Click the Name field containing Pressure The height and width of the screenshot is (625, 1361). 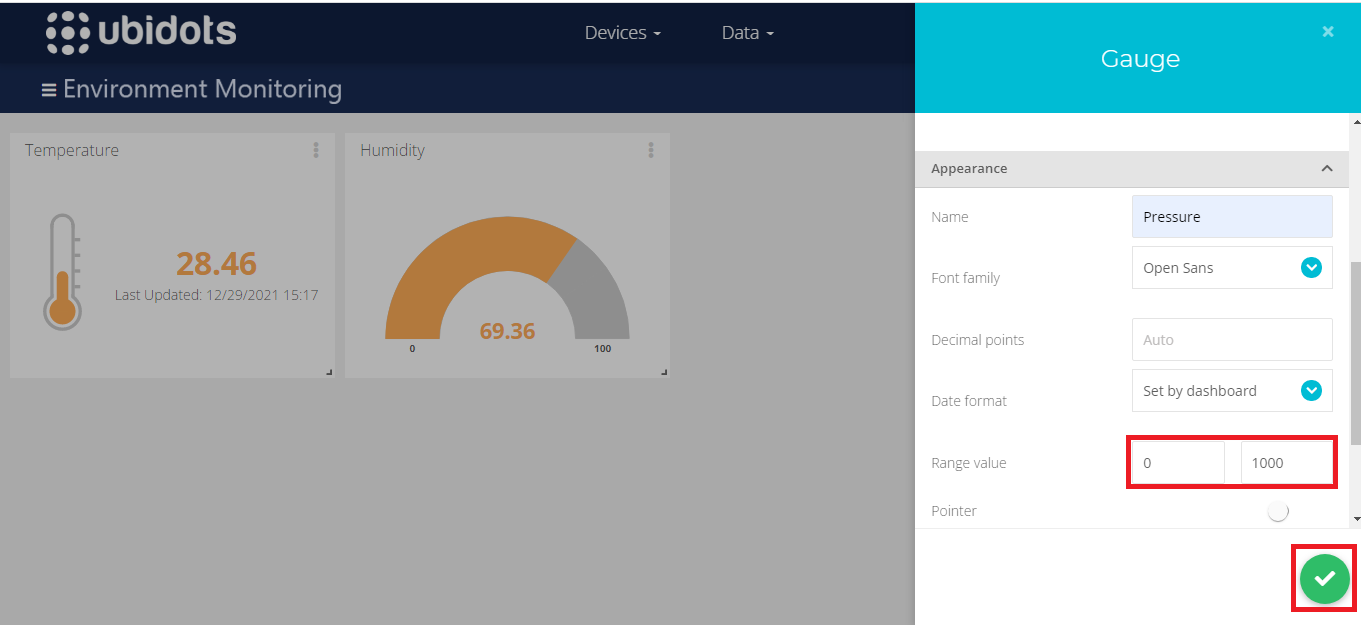tap(1232, 216)
